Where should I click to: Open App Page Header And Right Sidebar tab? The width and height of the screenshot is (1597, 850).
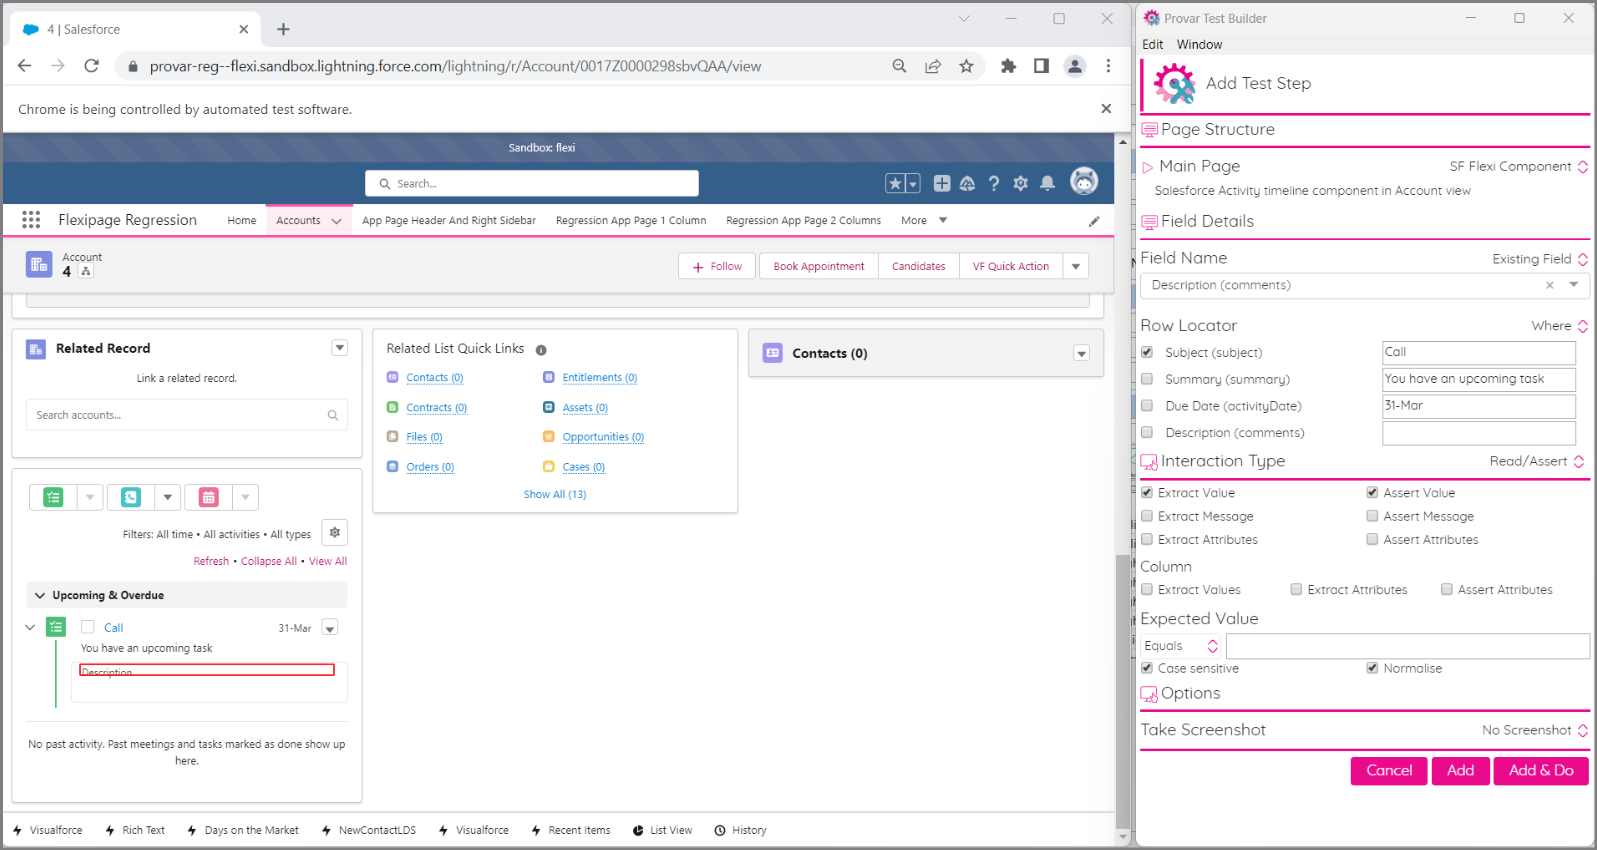pos(449,220)
